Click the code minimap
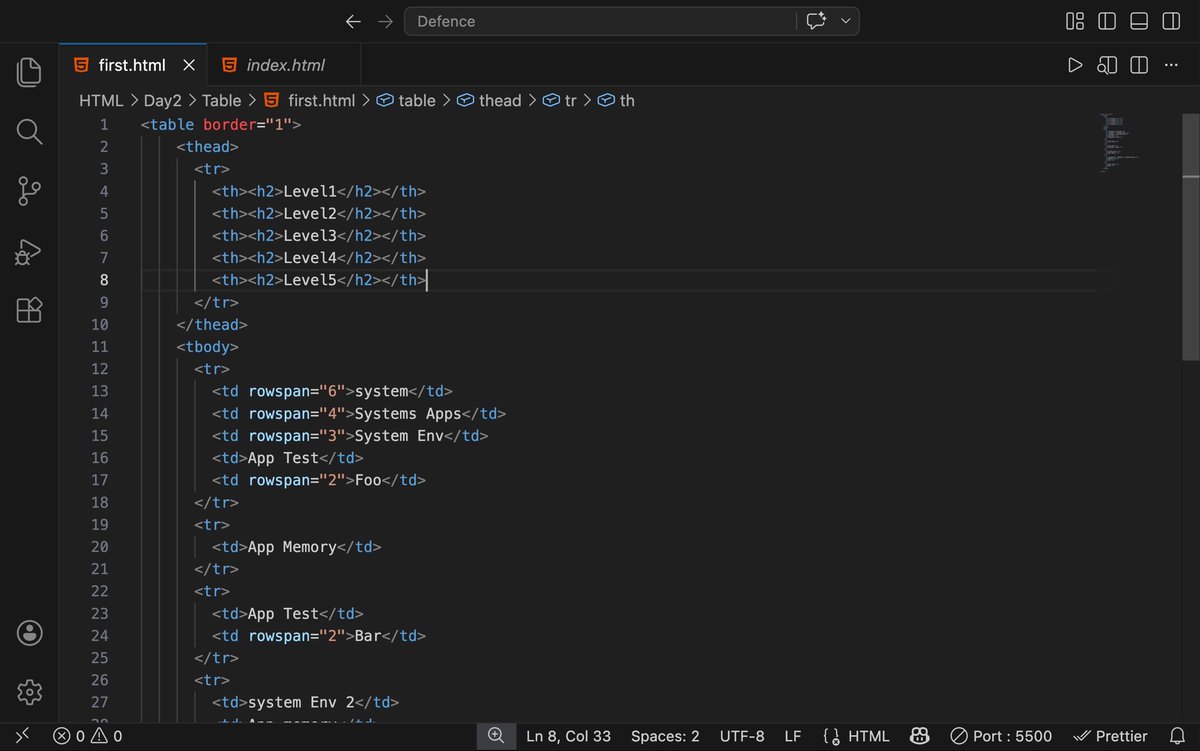This screenshot has height=751, width=1200. [1120, 142]
